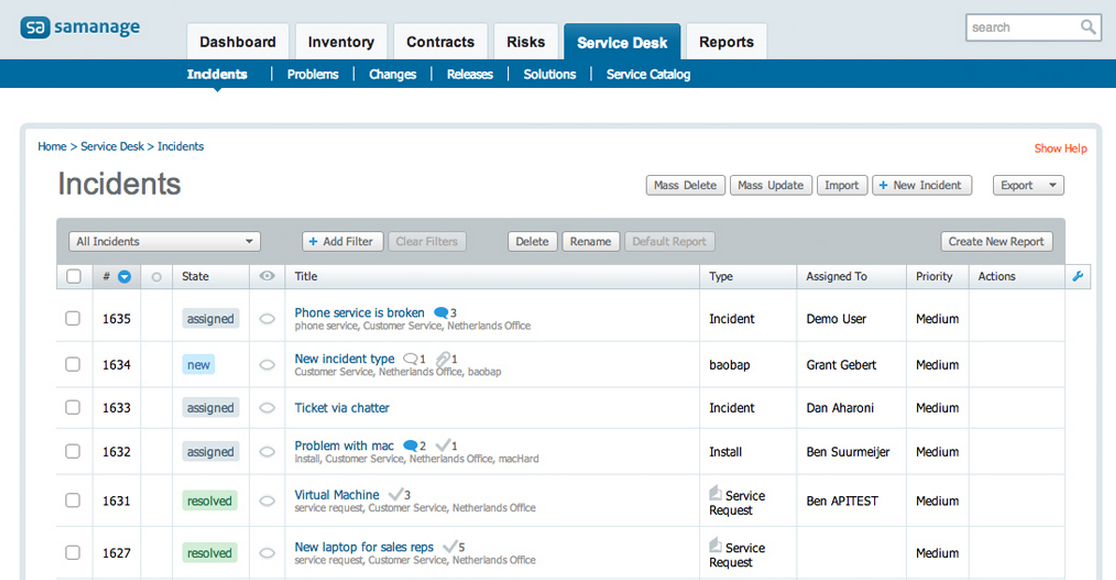Select all incidents via header checkbox
Viewport: 1116px width, 580px height.
click(73, 276)
